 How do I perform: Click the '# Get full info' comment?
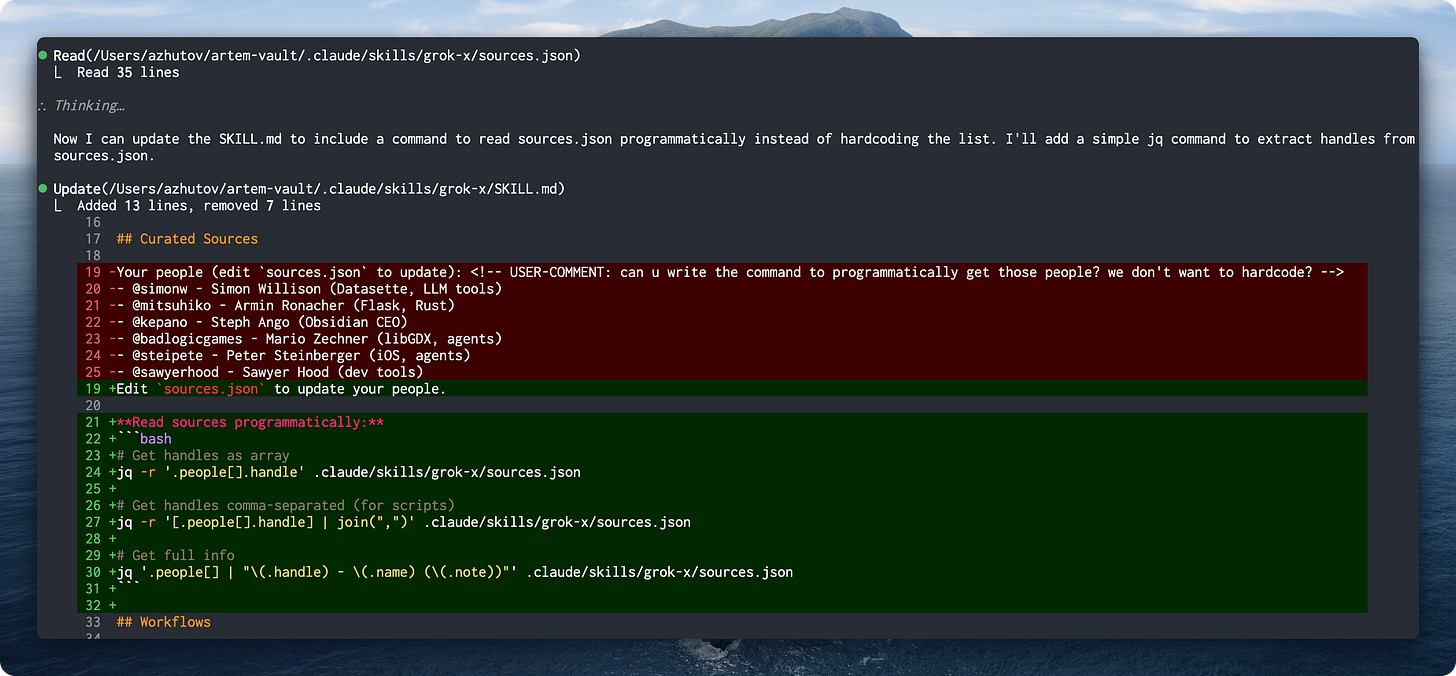pyautogui.click(x=175, y=555)
